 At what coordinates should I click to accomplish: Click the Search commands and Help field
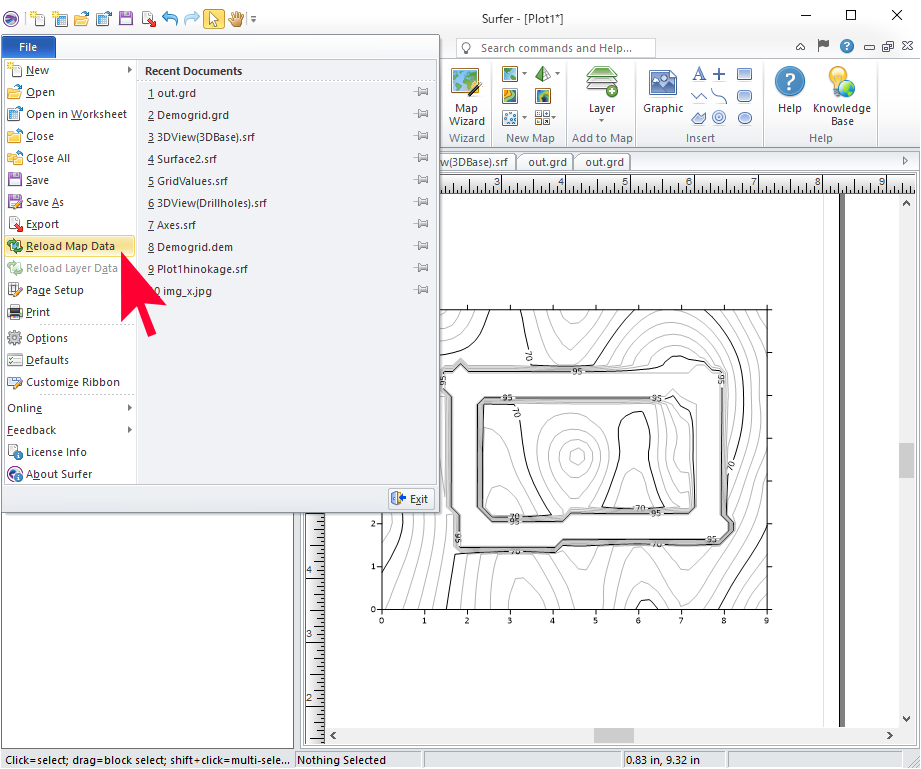(556, 48)
